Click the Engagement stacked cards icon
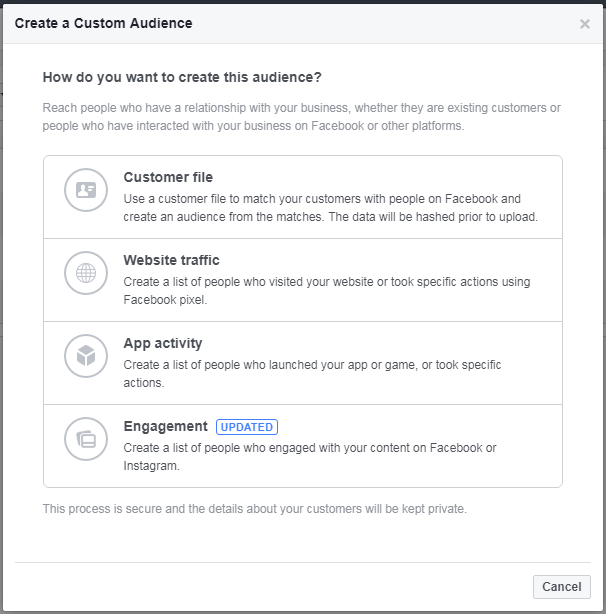606x614 pixels. coord(86,439)
